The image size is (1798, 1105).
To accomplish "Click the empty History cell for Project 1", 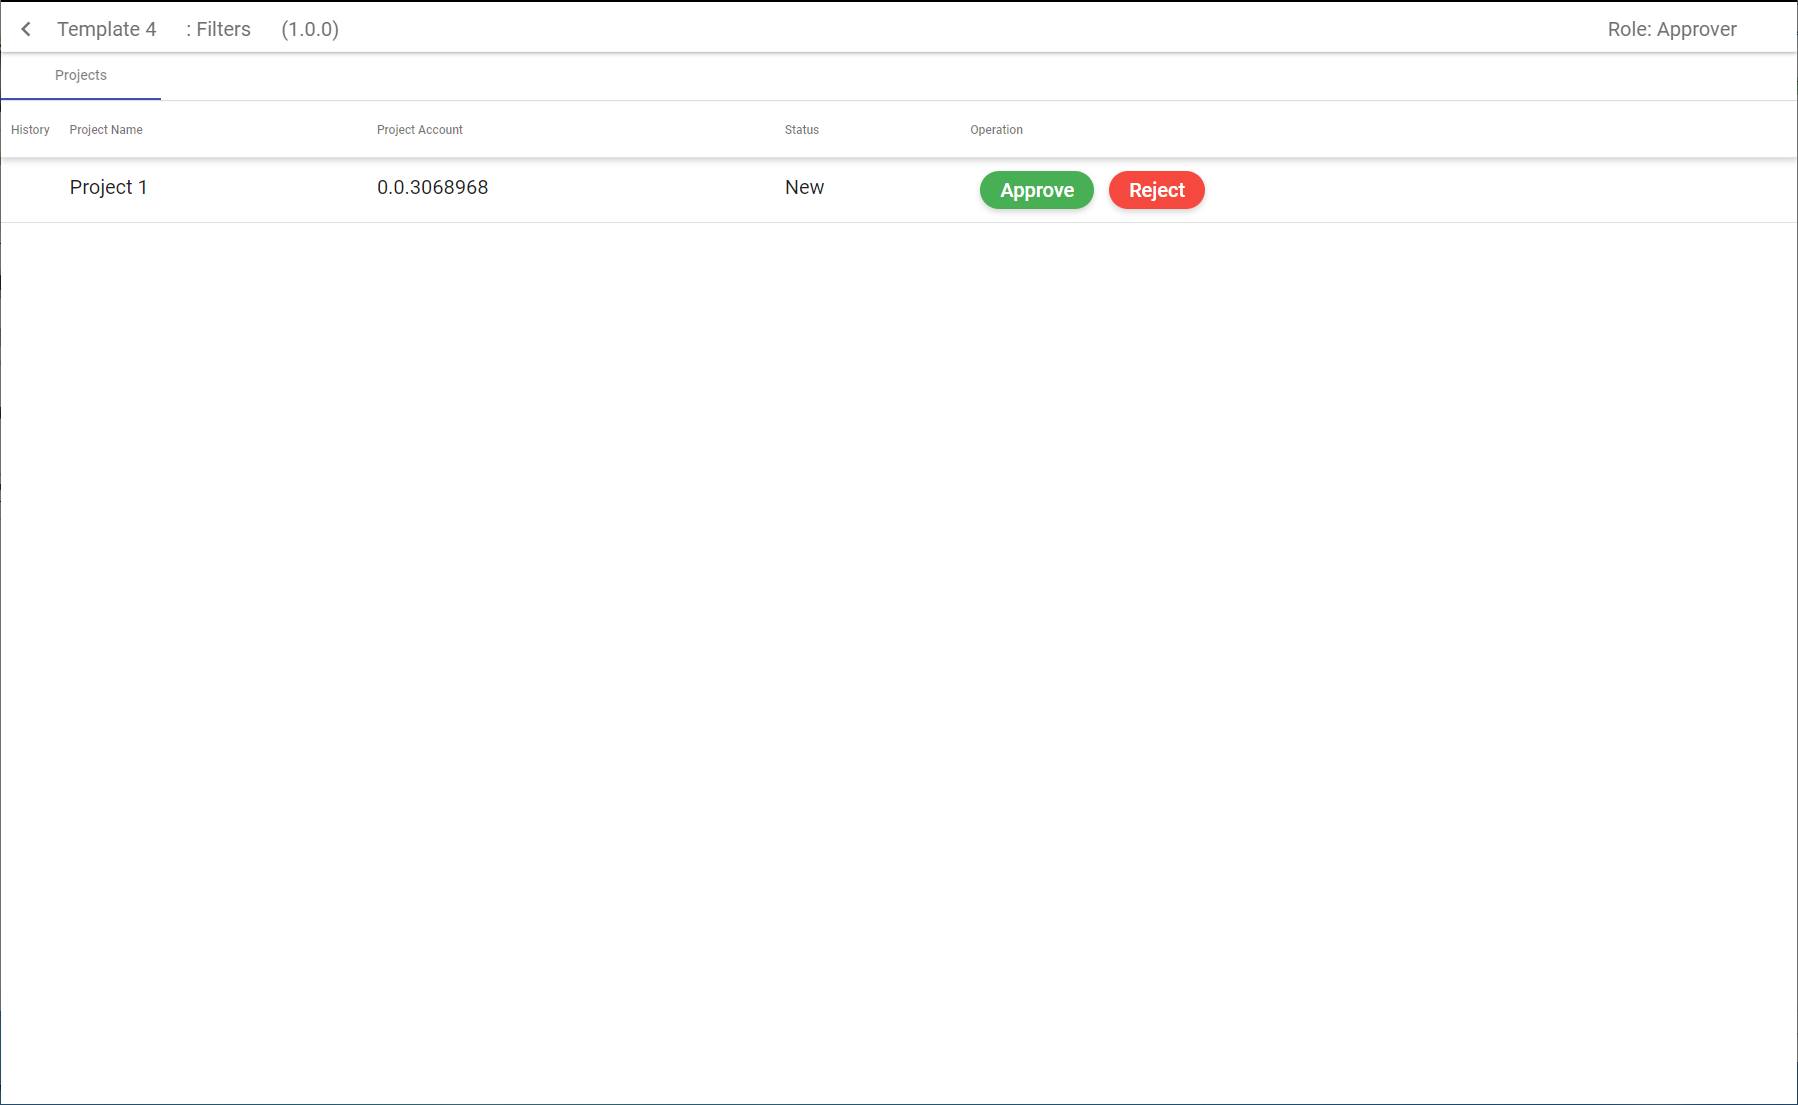I will (30, 189).
